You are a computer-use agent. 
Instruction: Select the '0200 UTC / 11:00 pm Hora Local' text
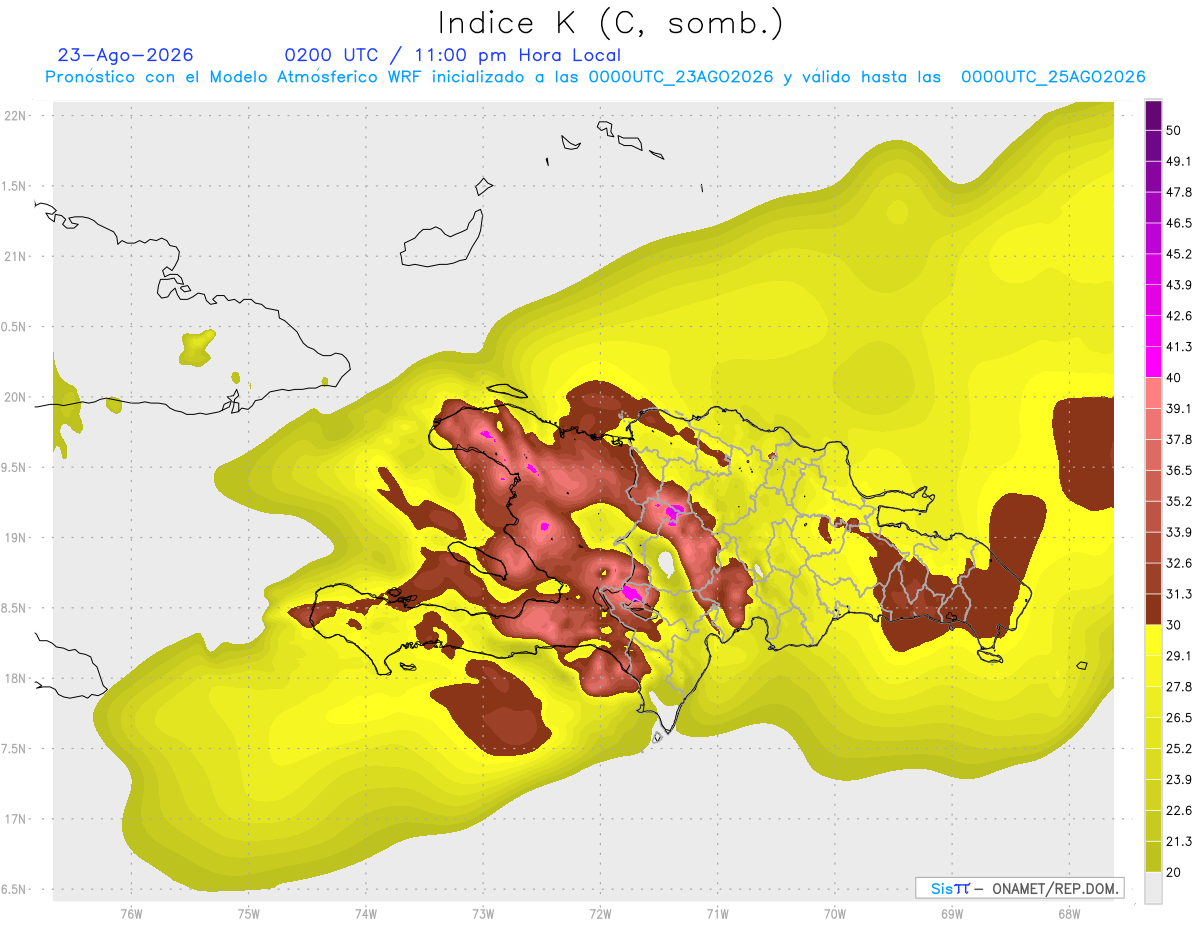(452, 55)
